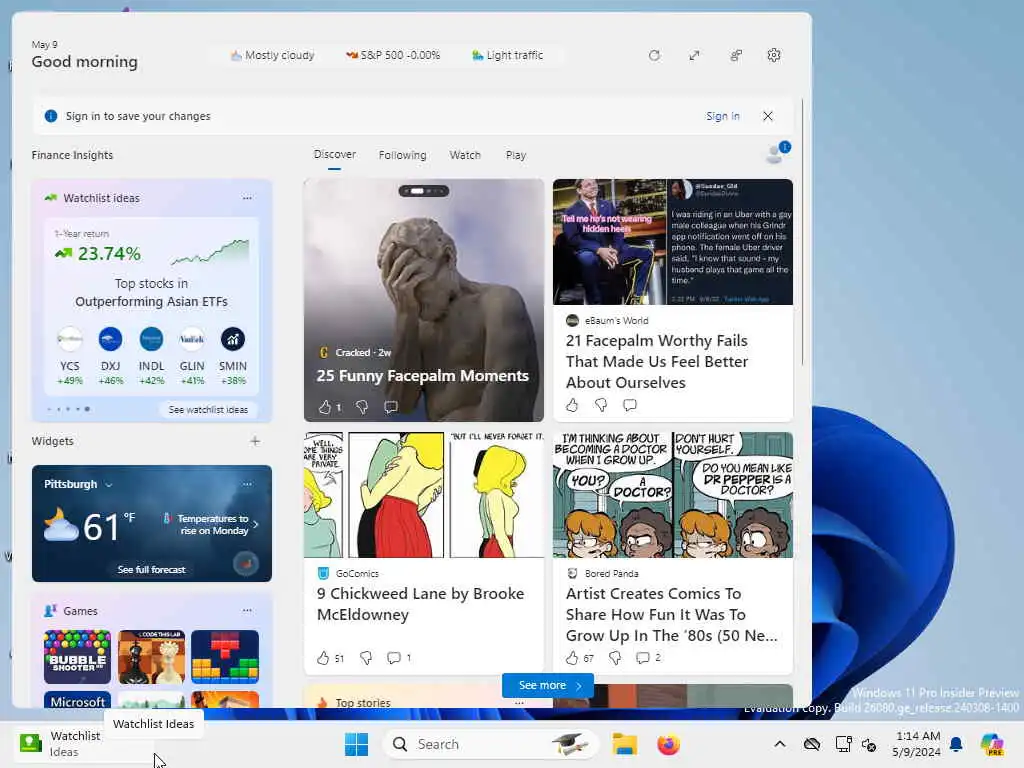
Task: Click the See more button
Action: pos(548,685)
